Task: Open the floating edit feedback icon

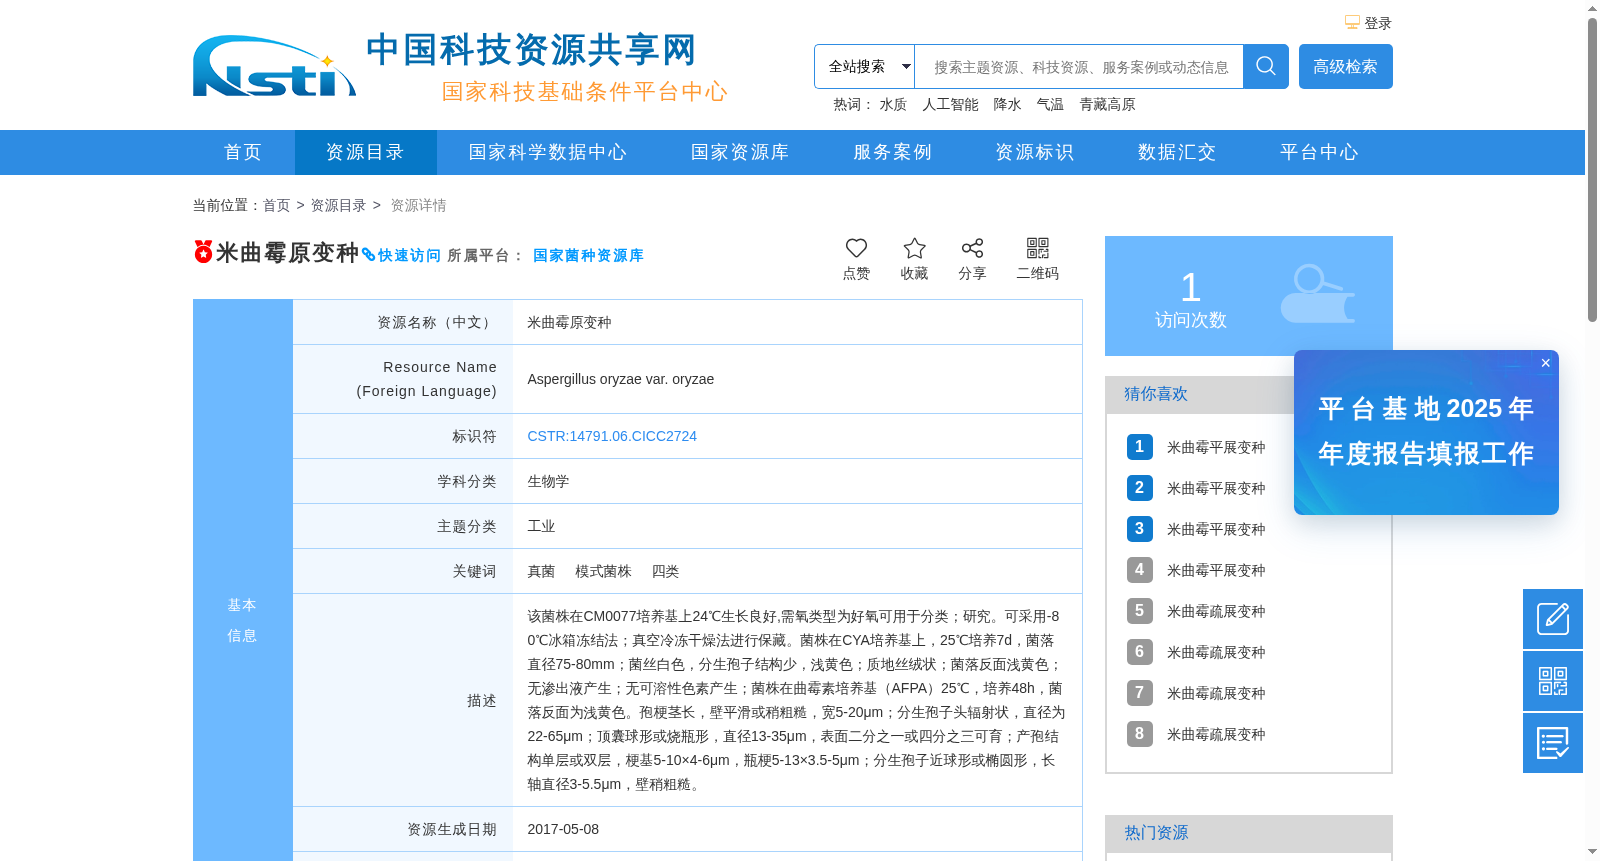Action: [x=1553, y=619]
